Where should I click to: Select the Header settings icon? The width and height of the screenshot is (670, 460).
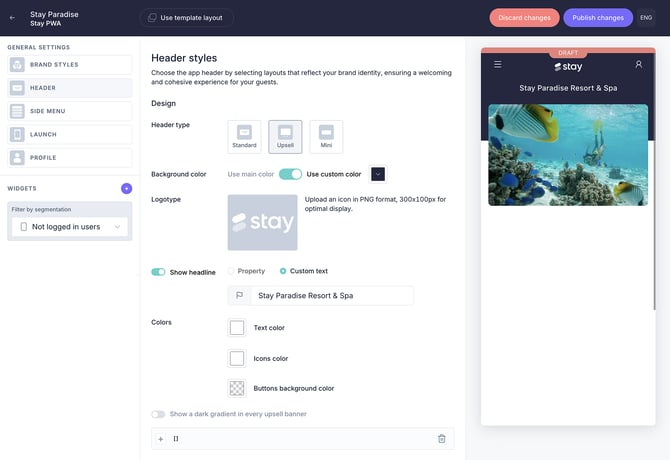point(17,88)
